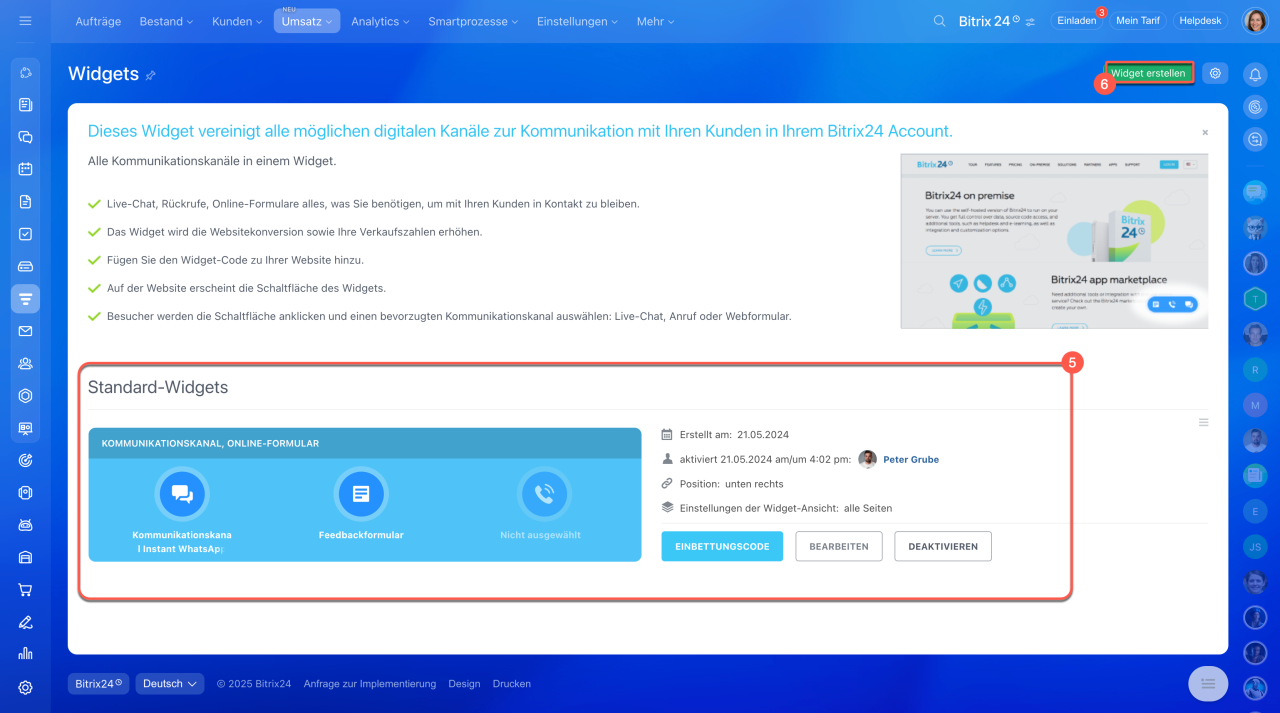The width and height of the screenshot is (1280, 713).
Task: Open the Webmail envelope icon in left sidebar
Action: (26, 331)
